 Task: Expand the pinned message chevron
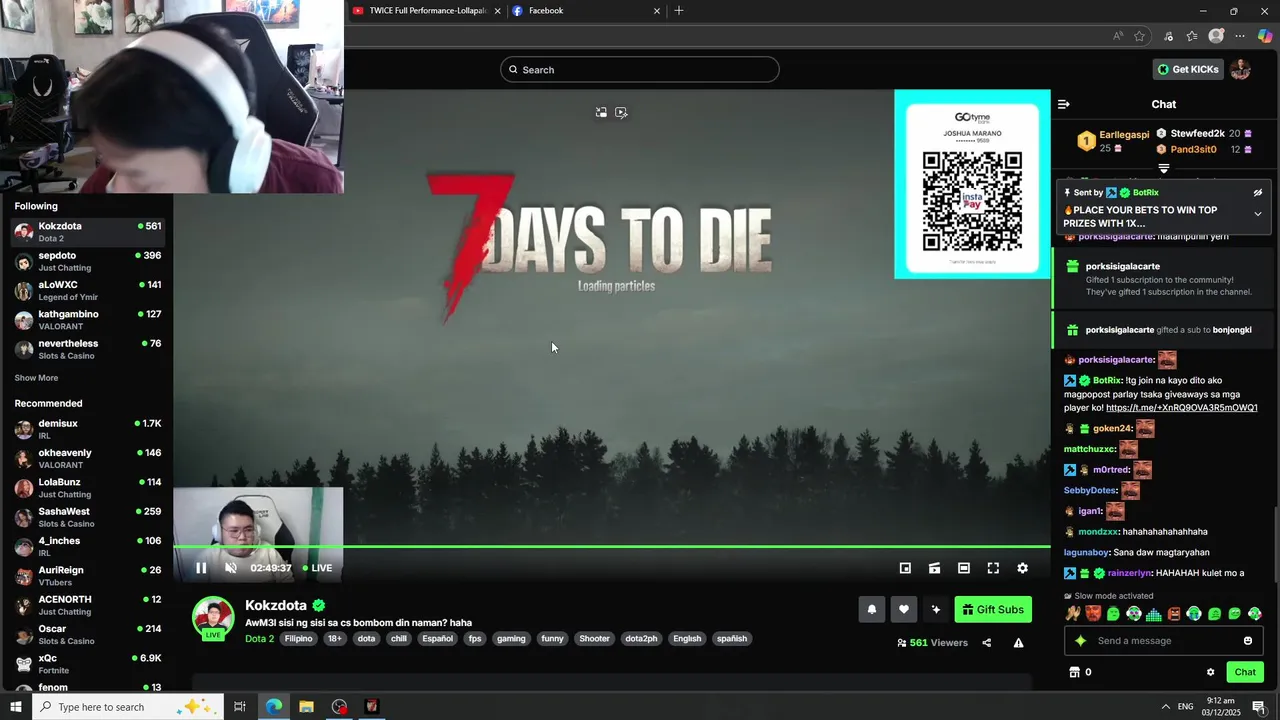[1258, 214]
